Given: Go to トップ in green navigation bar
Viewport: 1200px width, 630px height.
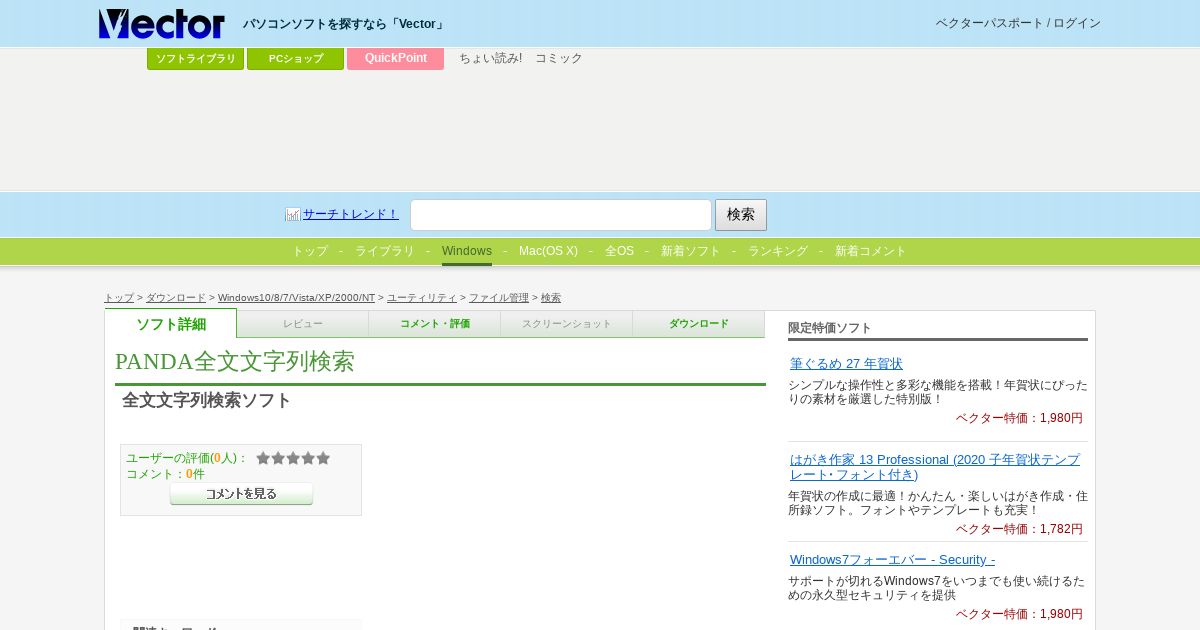Looking at the screenshot, I should 310,251.
